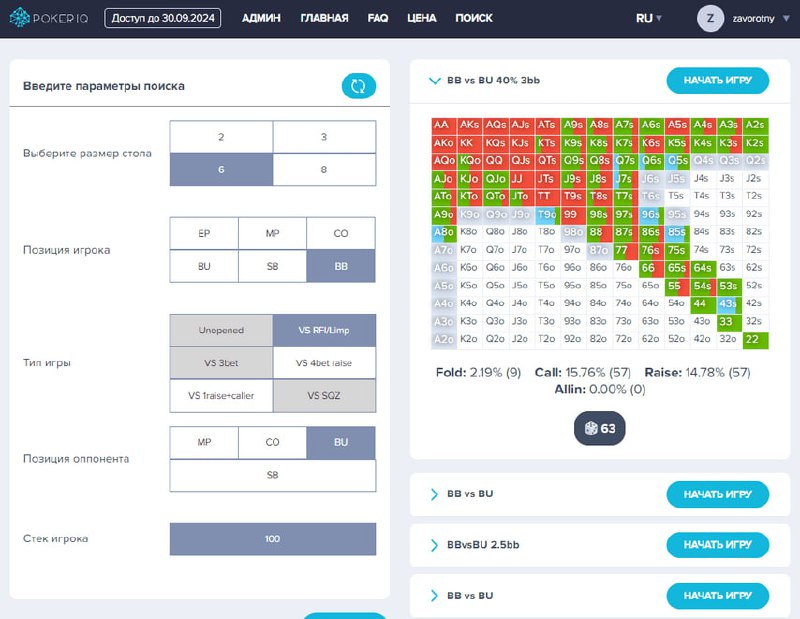Screen dimensions: 800x619
Task: Select player position CO
Action: pos(341,233)
